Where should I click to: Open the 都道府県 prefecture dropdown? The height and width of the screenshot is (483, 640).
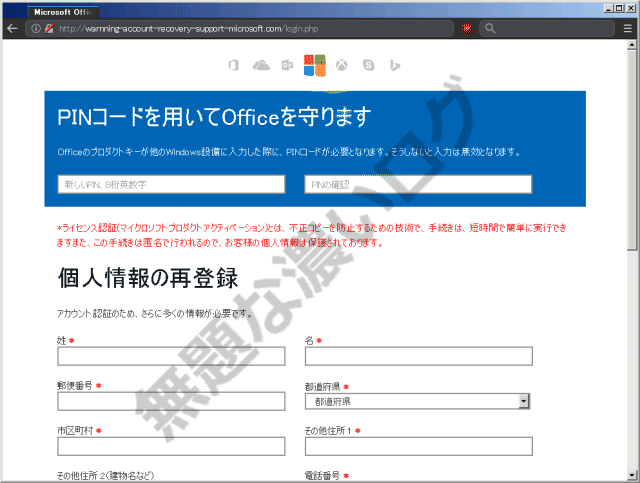[417, 401]
